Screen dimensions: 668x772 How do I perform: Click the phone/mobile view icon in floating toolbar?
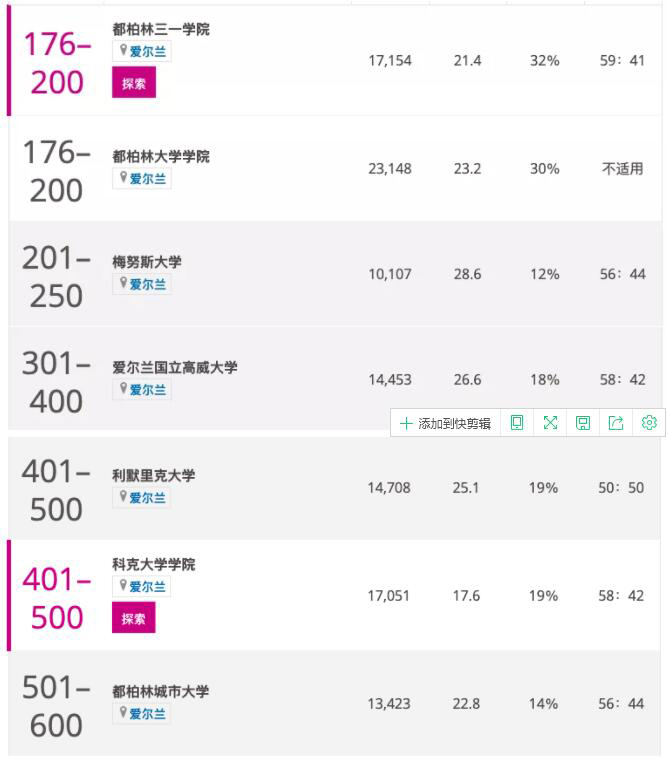pyautogui.click(x=517, y=423)
